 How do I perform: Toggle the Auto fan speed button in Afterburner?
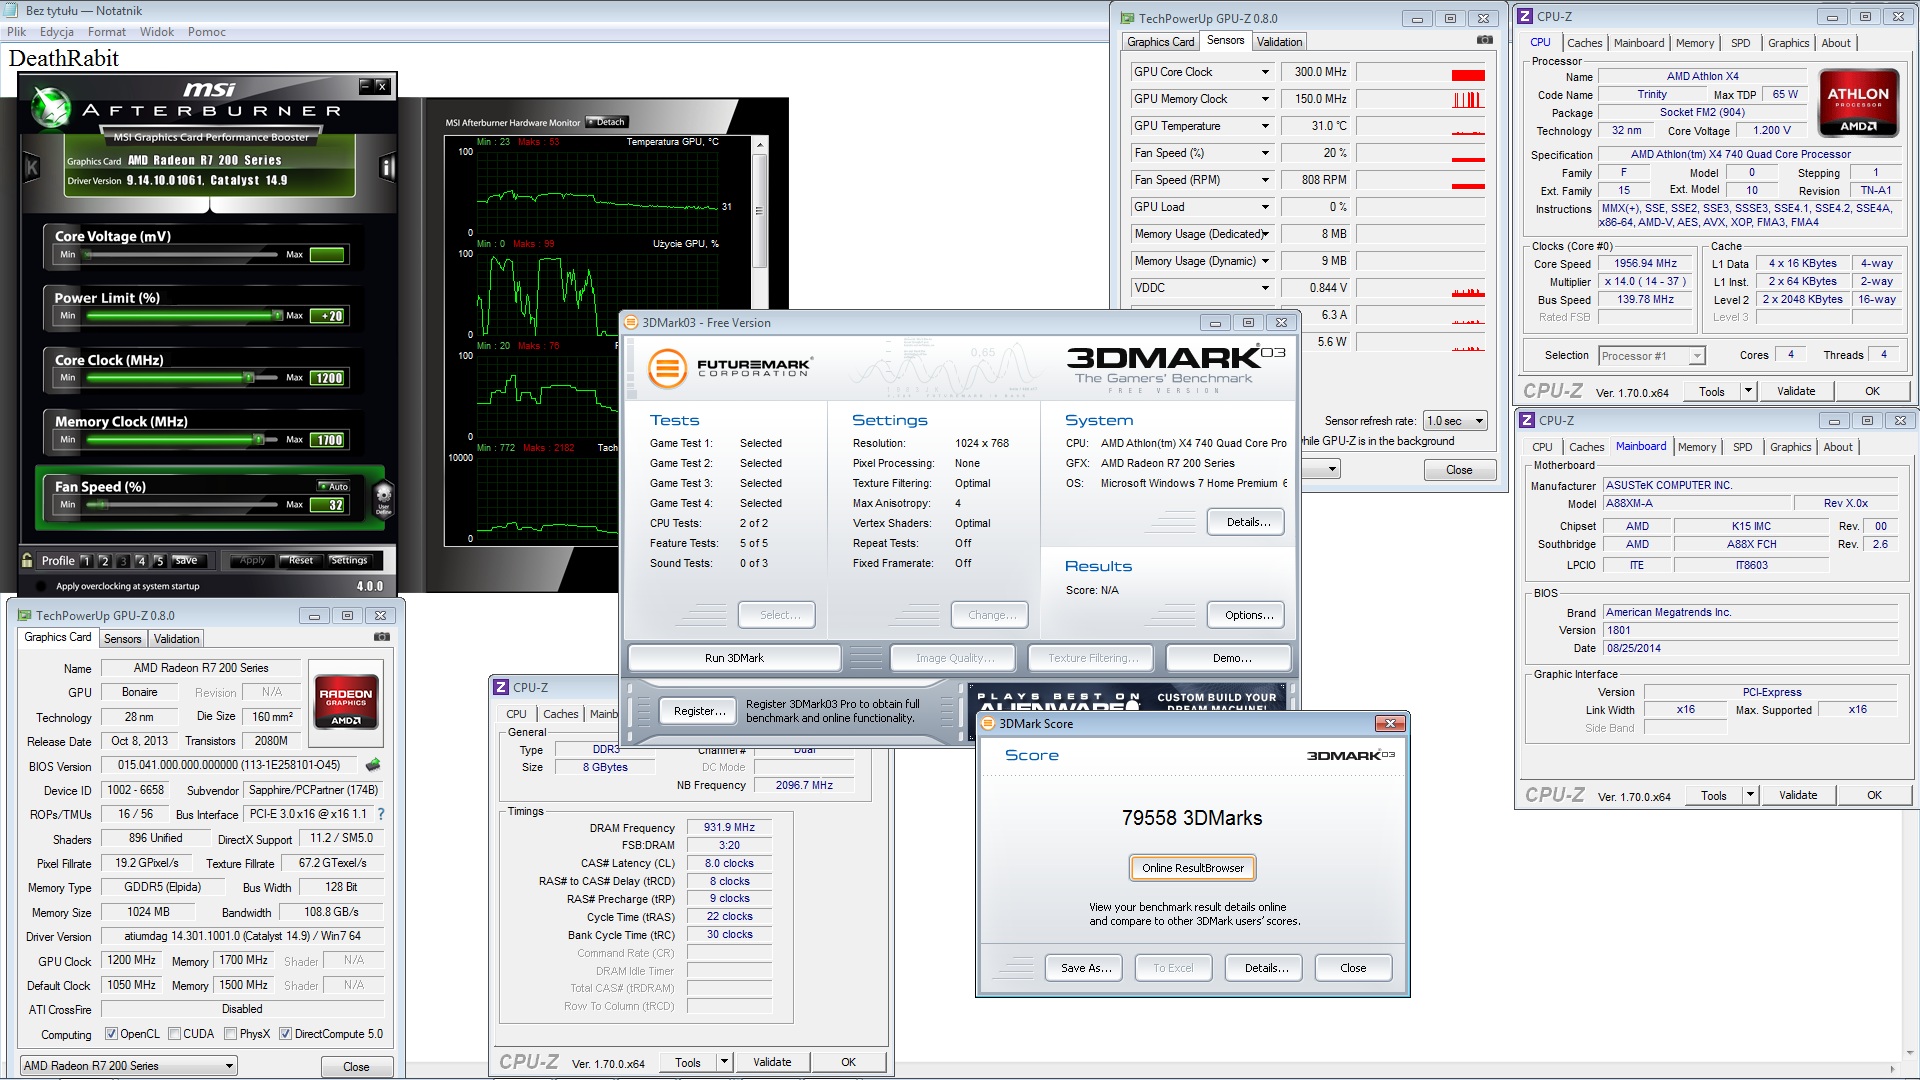(333, 487)
